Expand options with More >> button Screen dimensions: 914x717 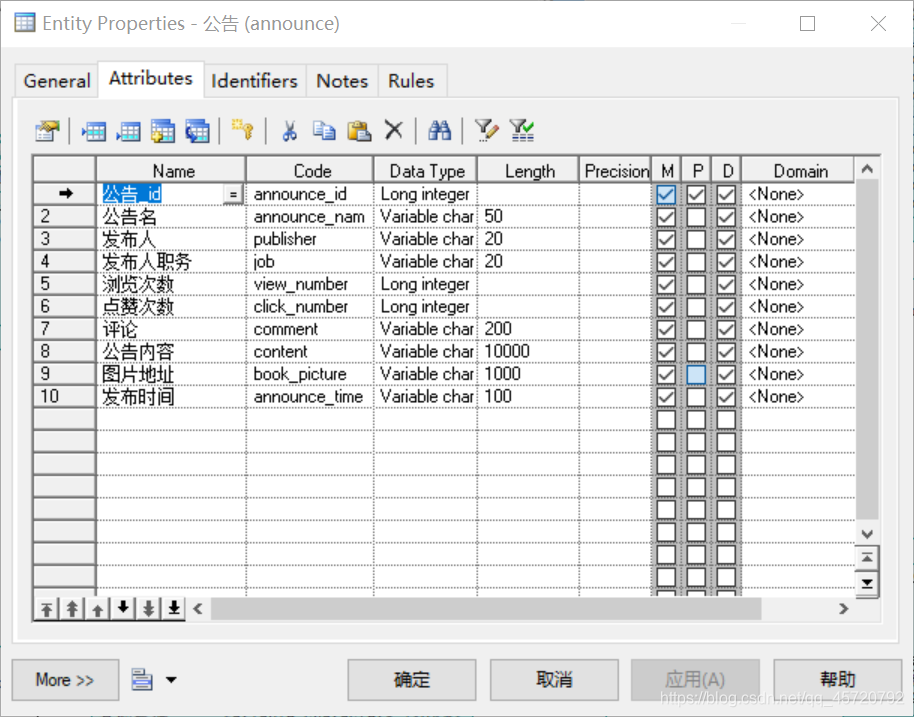pyautogui.click(x=65, y=680)
